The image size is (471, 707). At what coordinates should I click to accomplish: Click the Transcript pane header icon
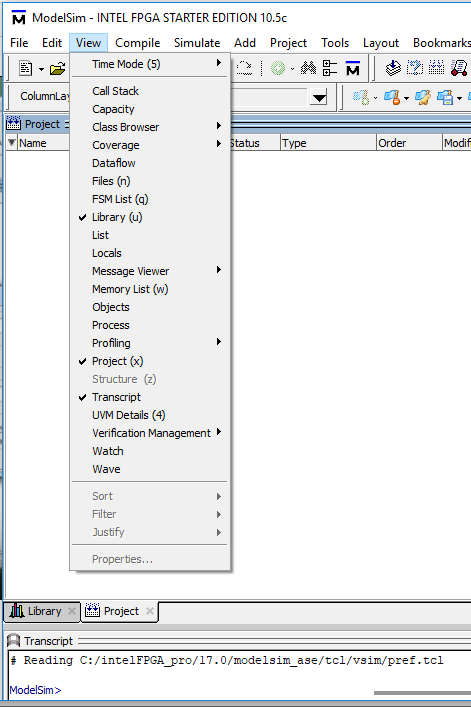pos(14,640)
